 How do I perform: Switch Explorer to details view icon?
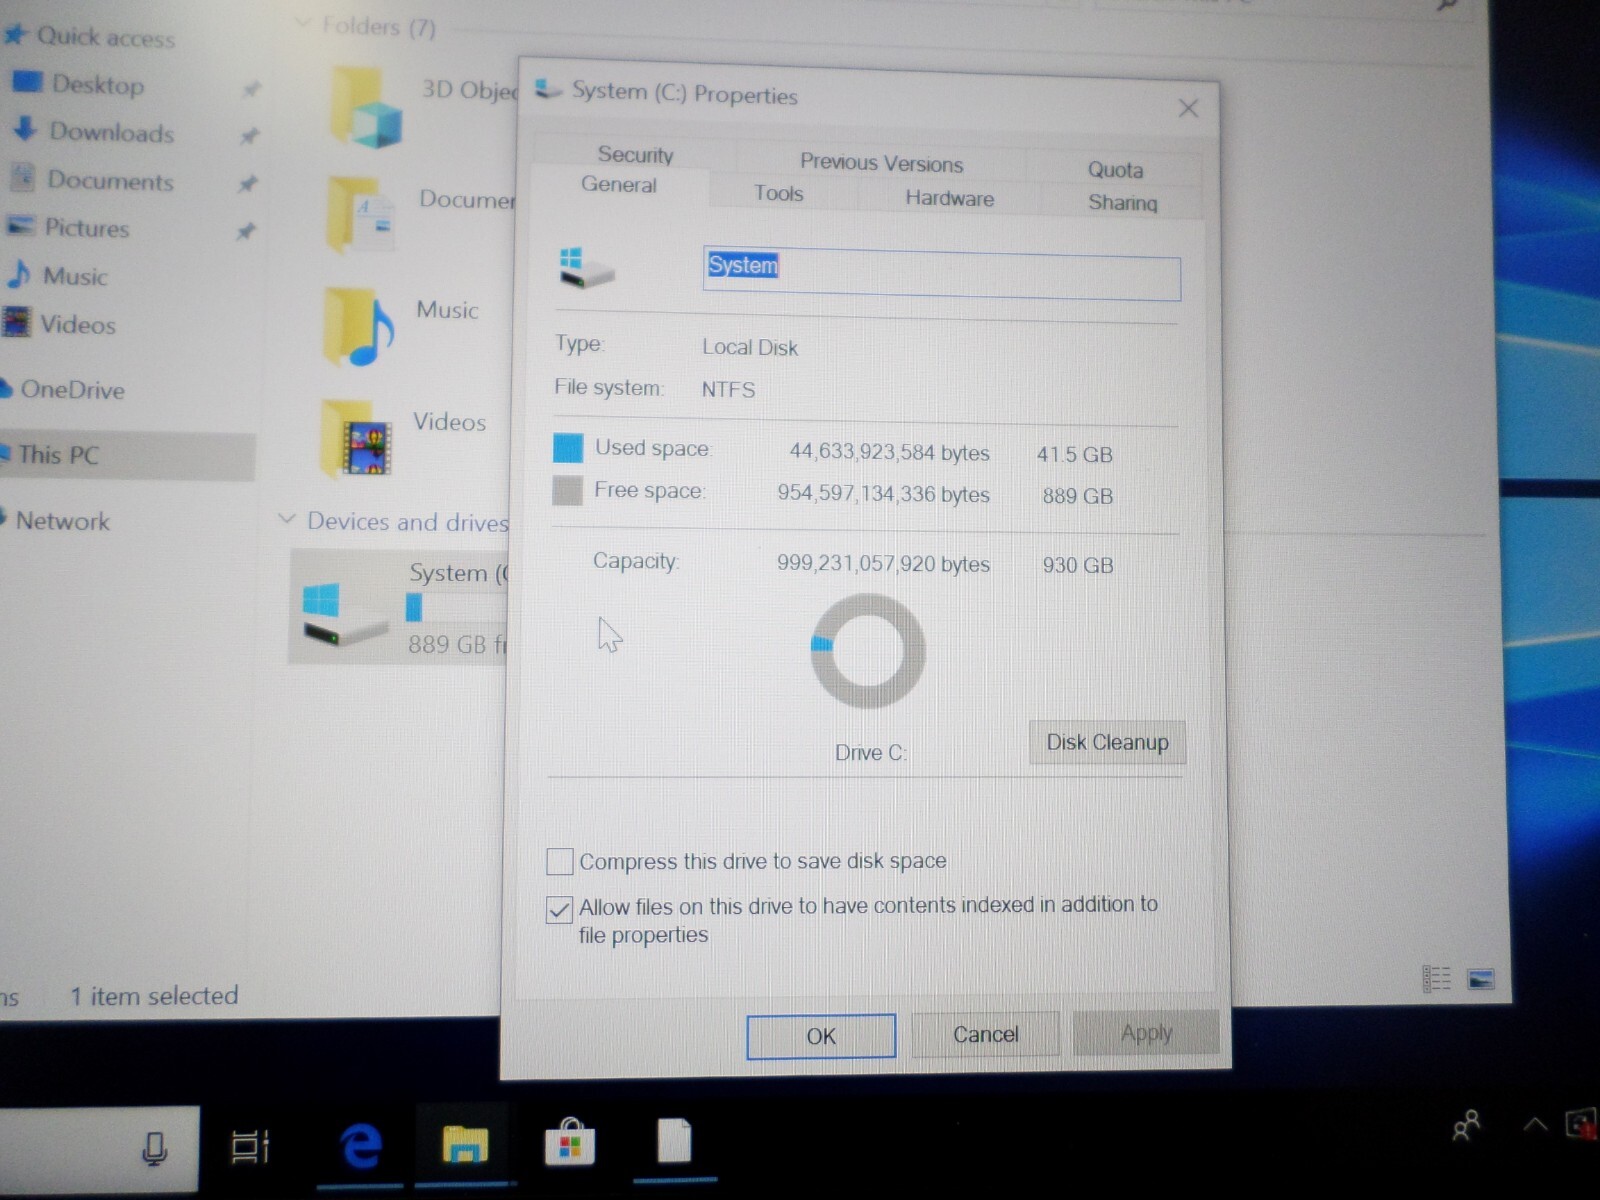tap(1436, 978)
